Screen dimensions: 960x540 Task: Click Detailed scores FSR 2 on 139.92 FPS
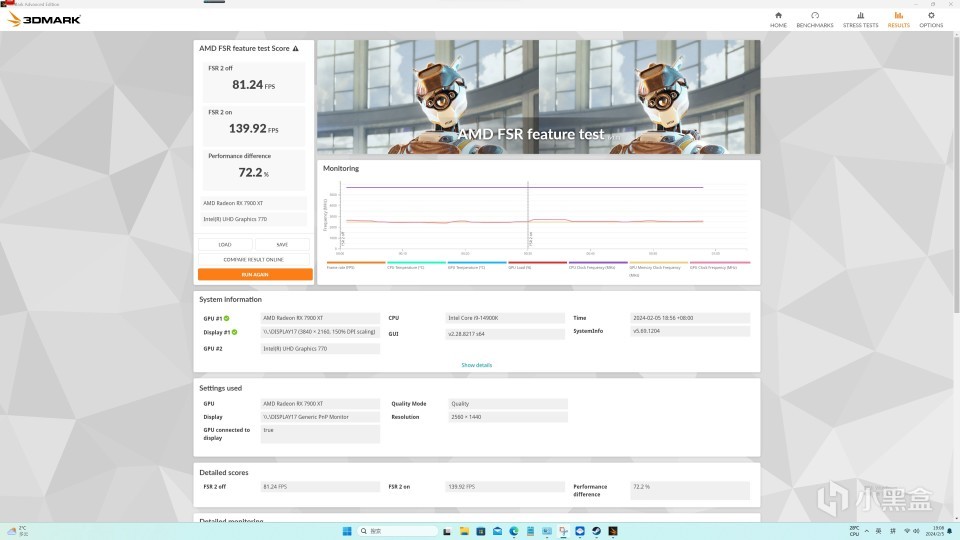tap(505, 487)
